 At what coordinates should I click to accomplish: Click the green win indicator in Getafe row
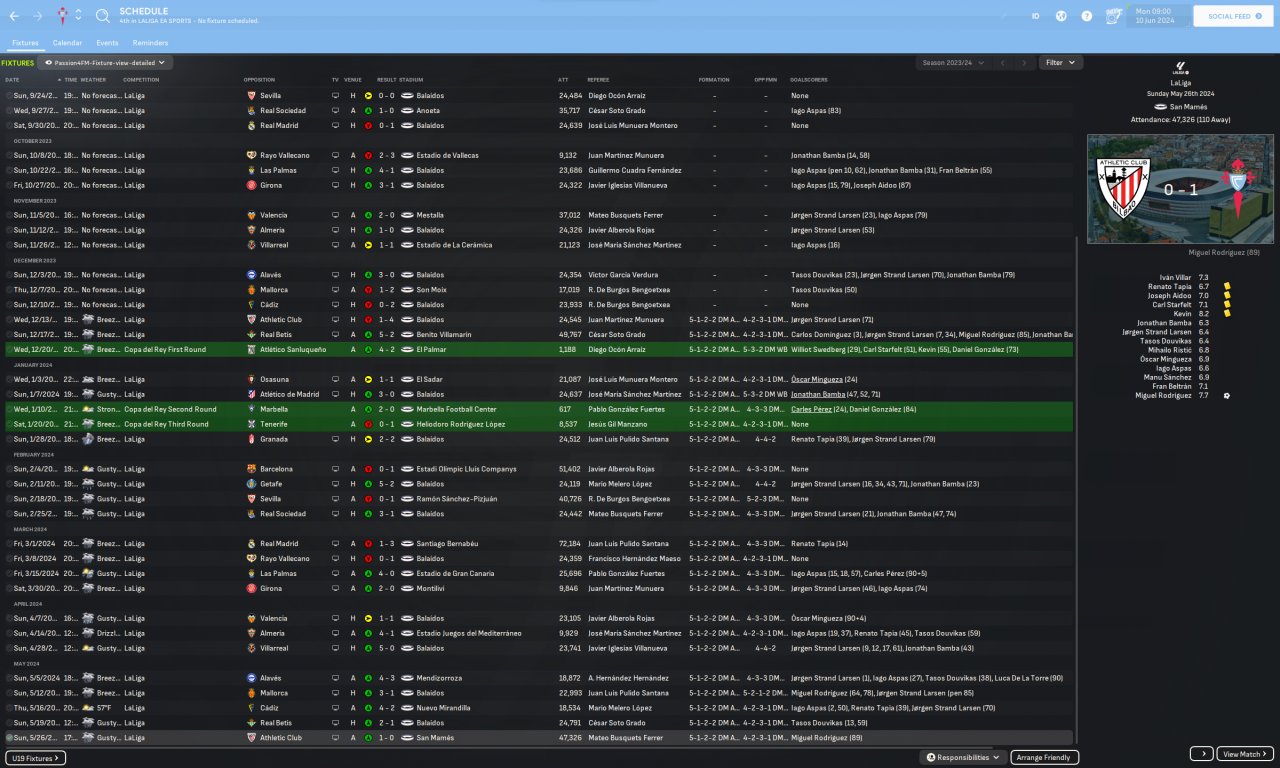click(369, 484)
